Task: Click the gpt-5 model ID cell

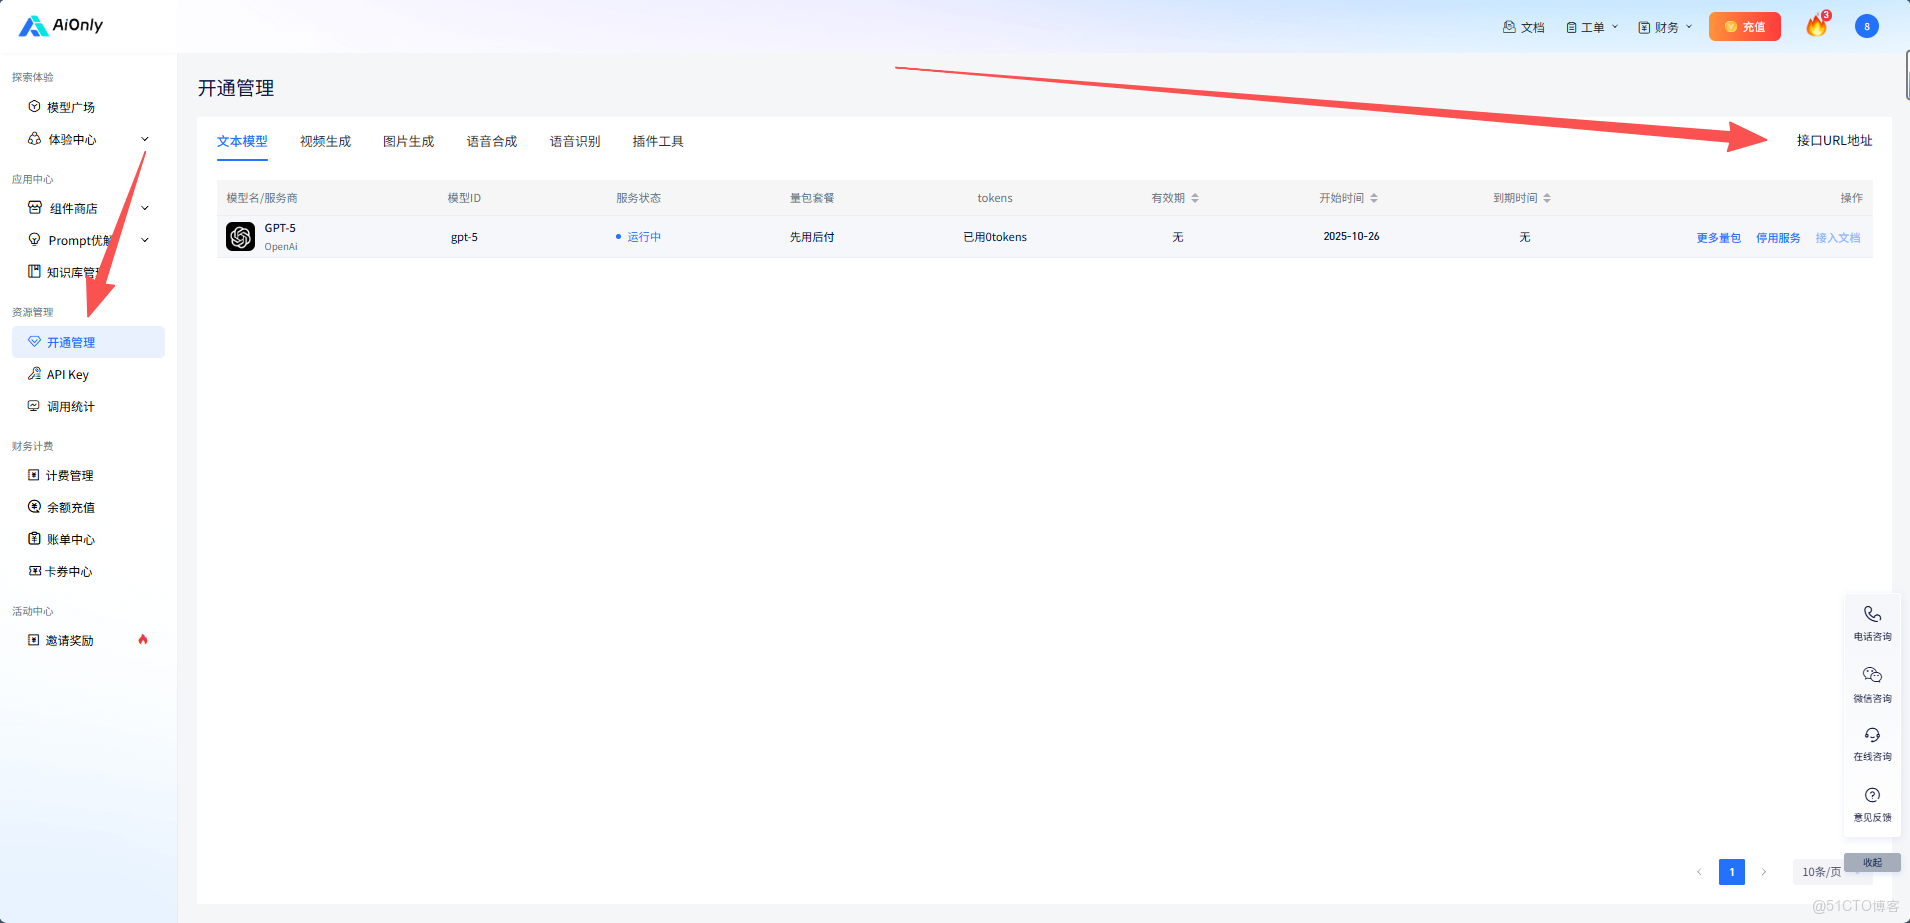Action: point(464,237)
